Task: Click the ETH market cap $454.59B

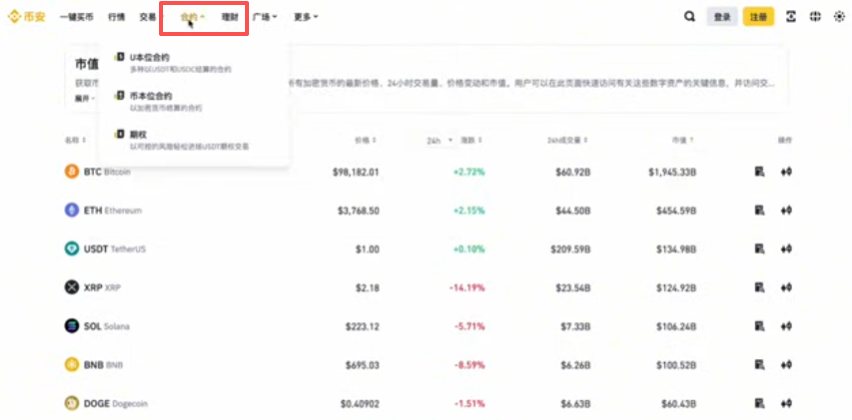Action: (x=676, y=210)
